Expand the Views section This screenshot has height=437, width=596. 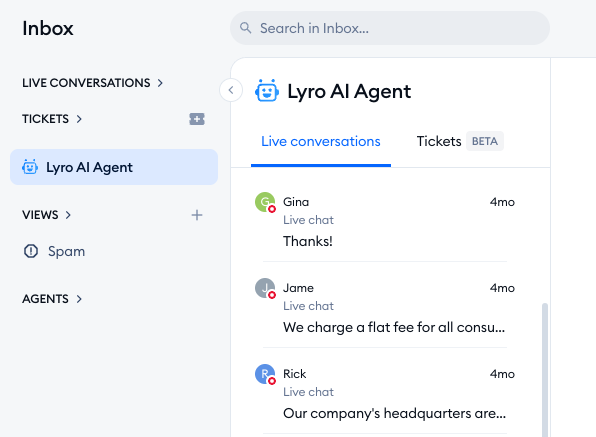point(46,215)
